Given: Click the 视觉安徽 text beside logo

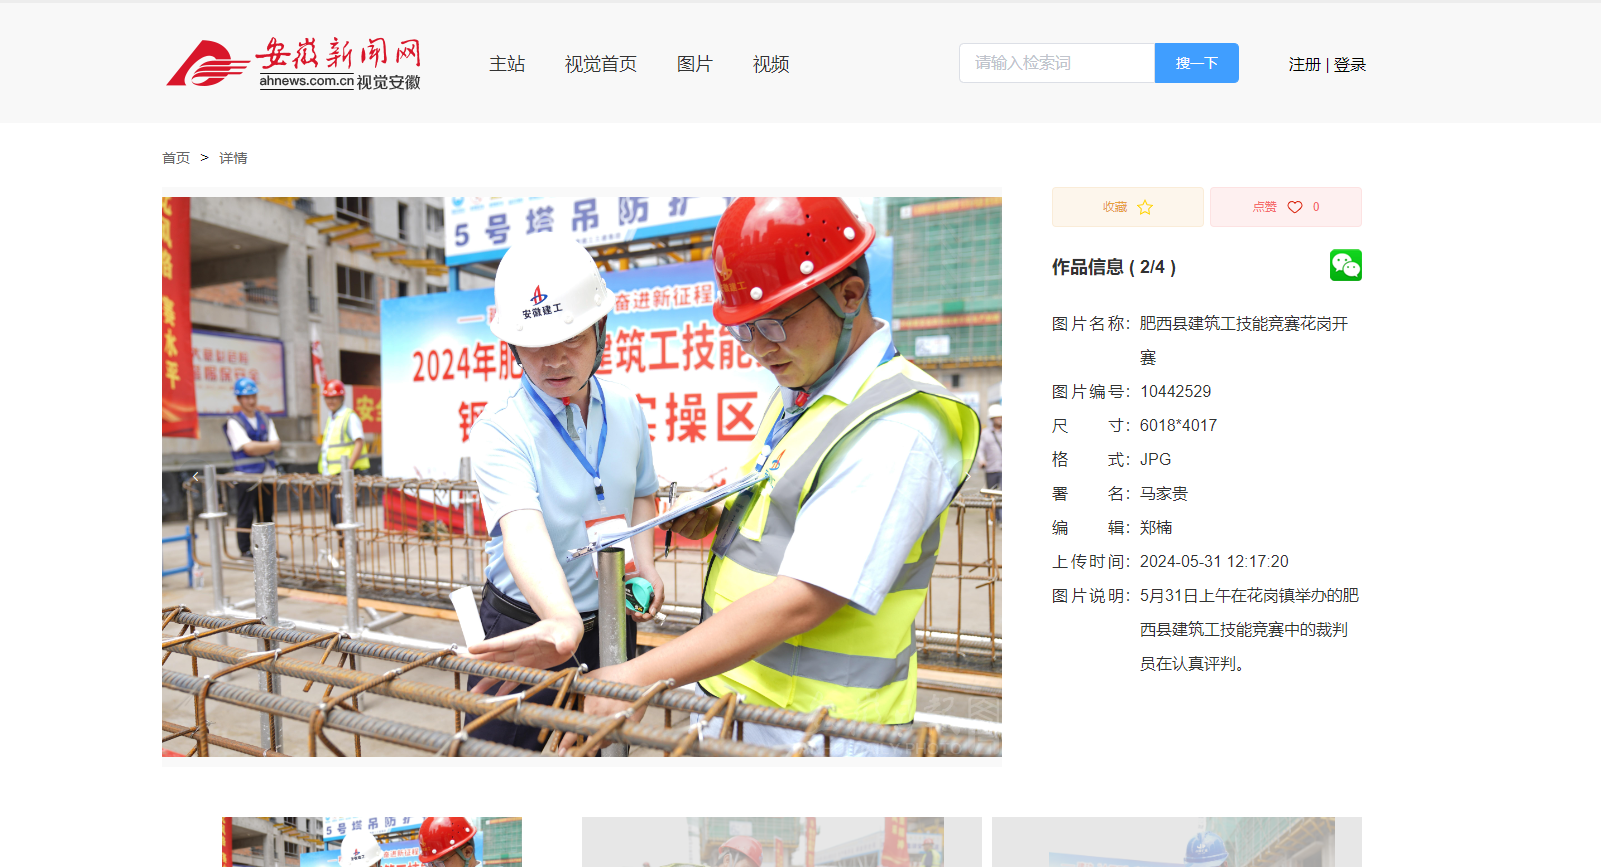Looking at the screenshot, I should pos(388,82).
